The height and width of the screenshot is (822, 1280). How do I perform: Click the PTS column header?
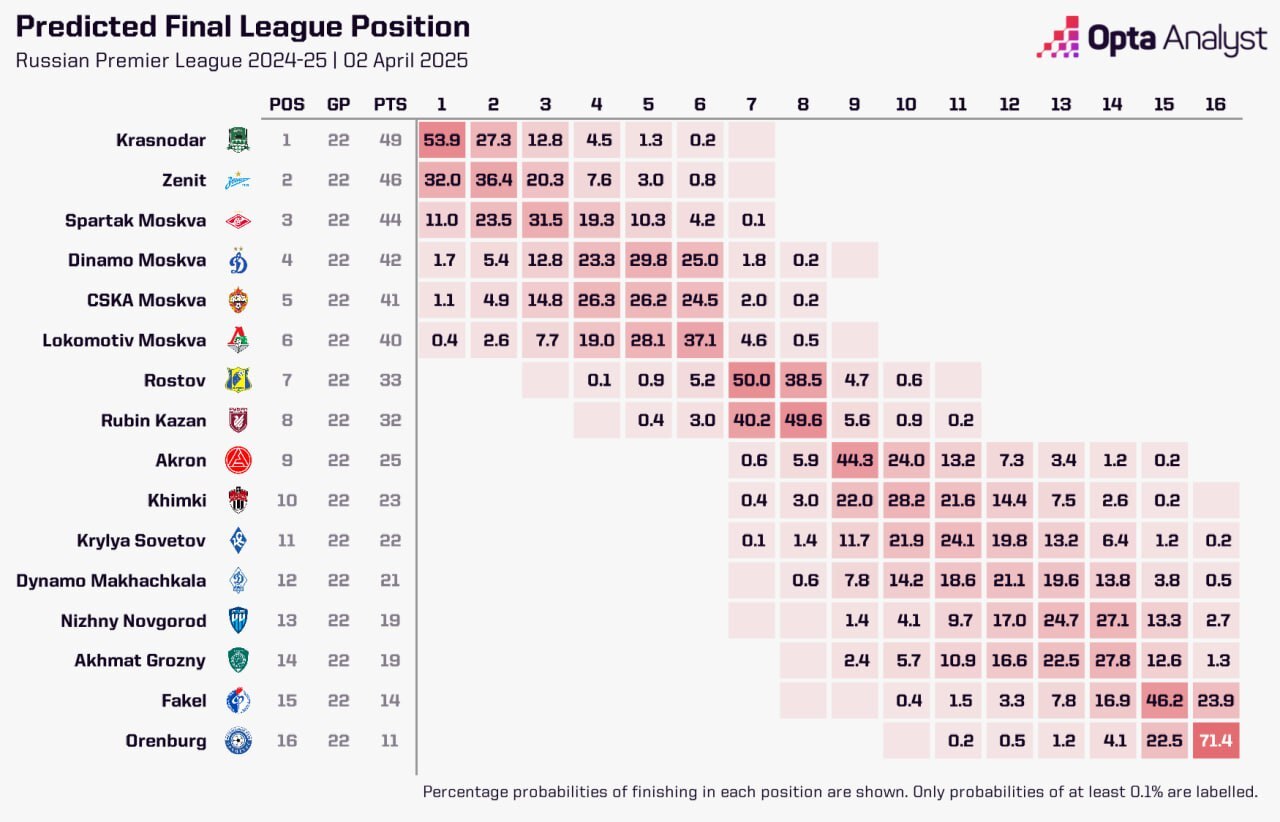[390, 104]
